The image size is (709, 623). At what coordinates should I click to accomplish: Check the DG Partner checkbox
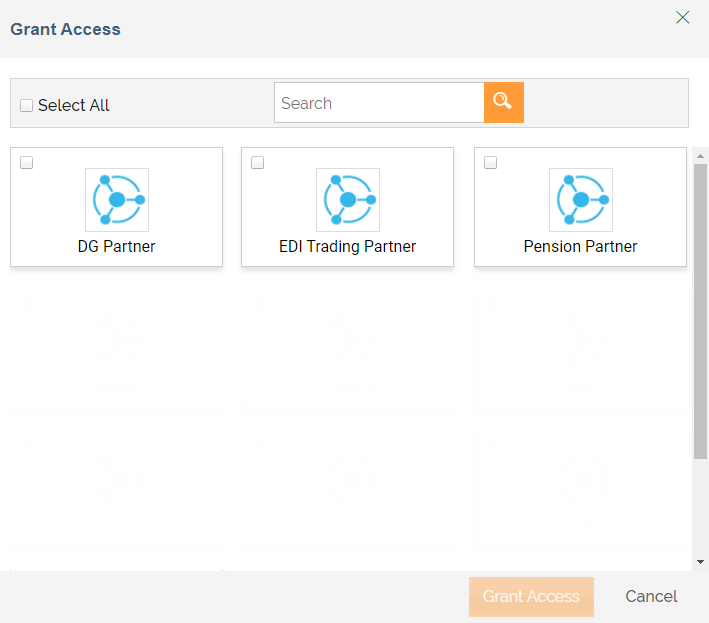[27, 163]
